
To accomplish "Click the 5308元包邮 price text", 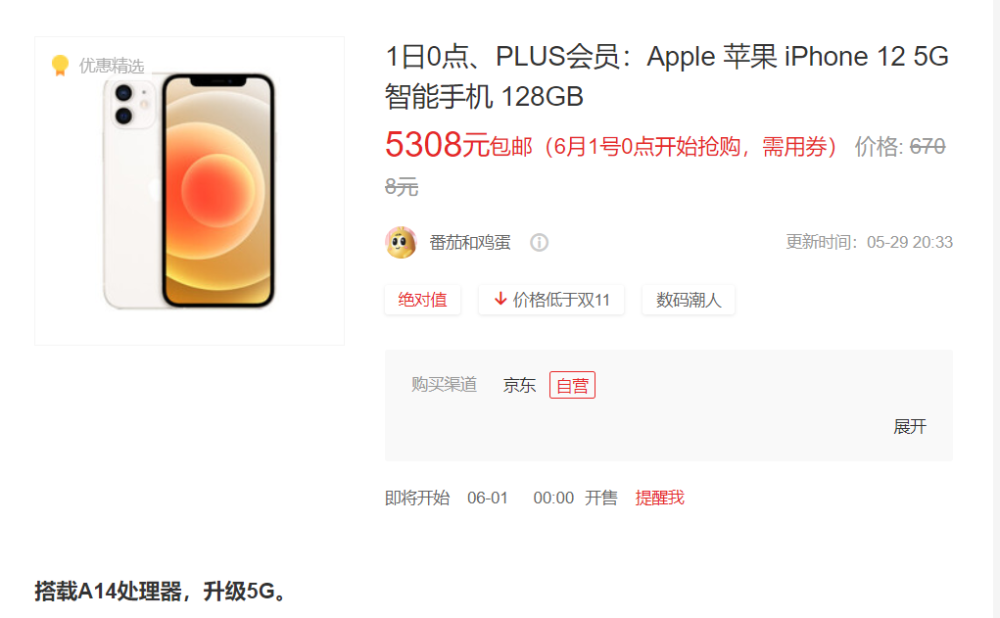I will click(x=459, y=145).
